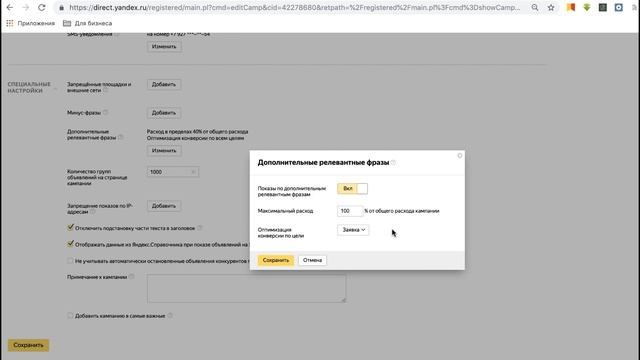The image size is (640, 360).
Task: Open the orange bookmark extension icon
Action: pyautogui.click(x=571, y=7)
